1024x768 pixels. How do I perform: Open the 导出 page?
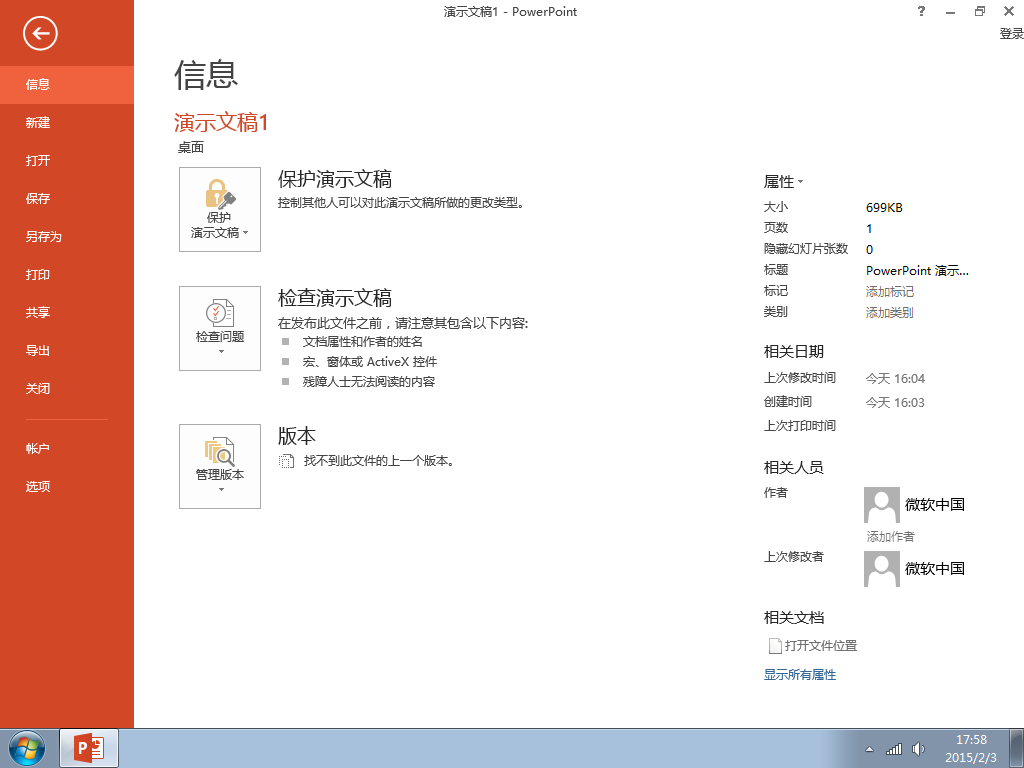click(x=67, y=351)
